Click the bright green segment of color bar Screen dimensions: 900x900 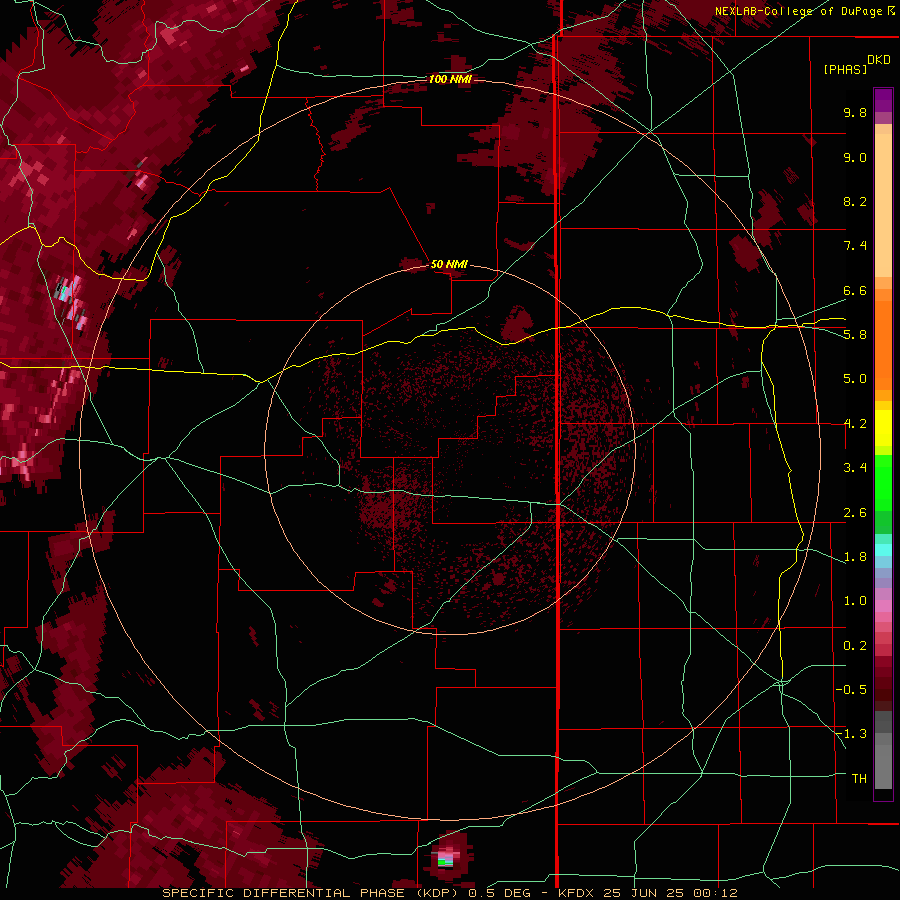(883, 482)
